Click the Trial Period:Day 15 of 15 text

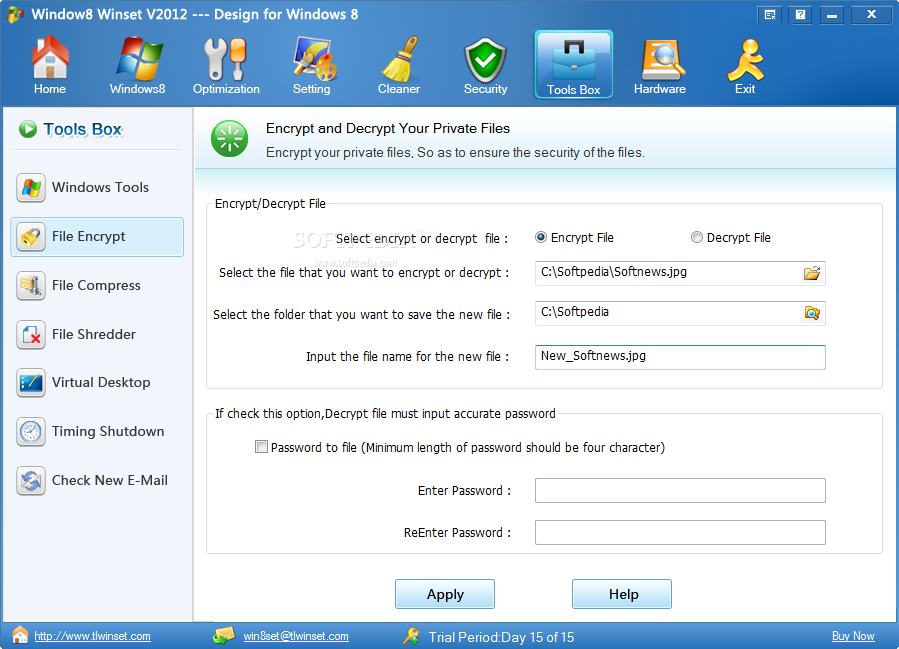point(501,637)
